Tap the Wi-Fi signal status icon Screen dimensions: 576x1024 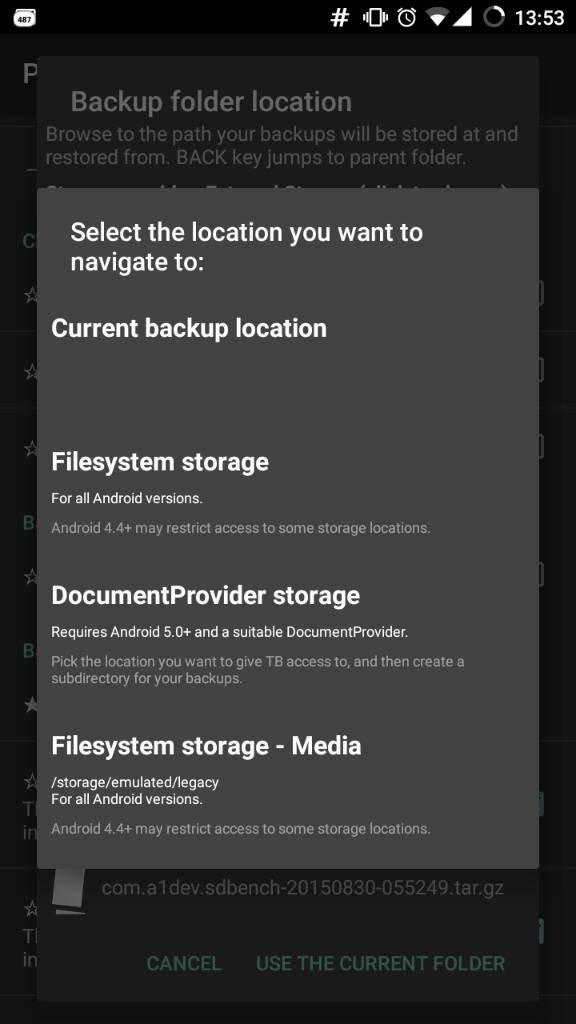[x=437, y=18]
